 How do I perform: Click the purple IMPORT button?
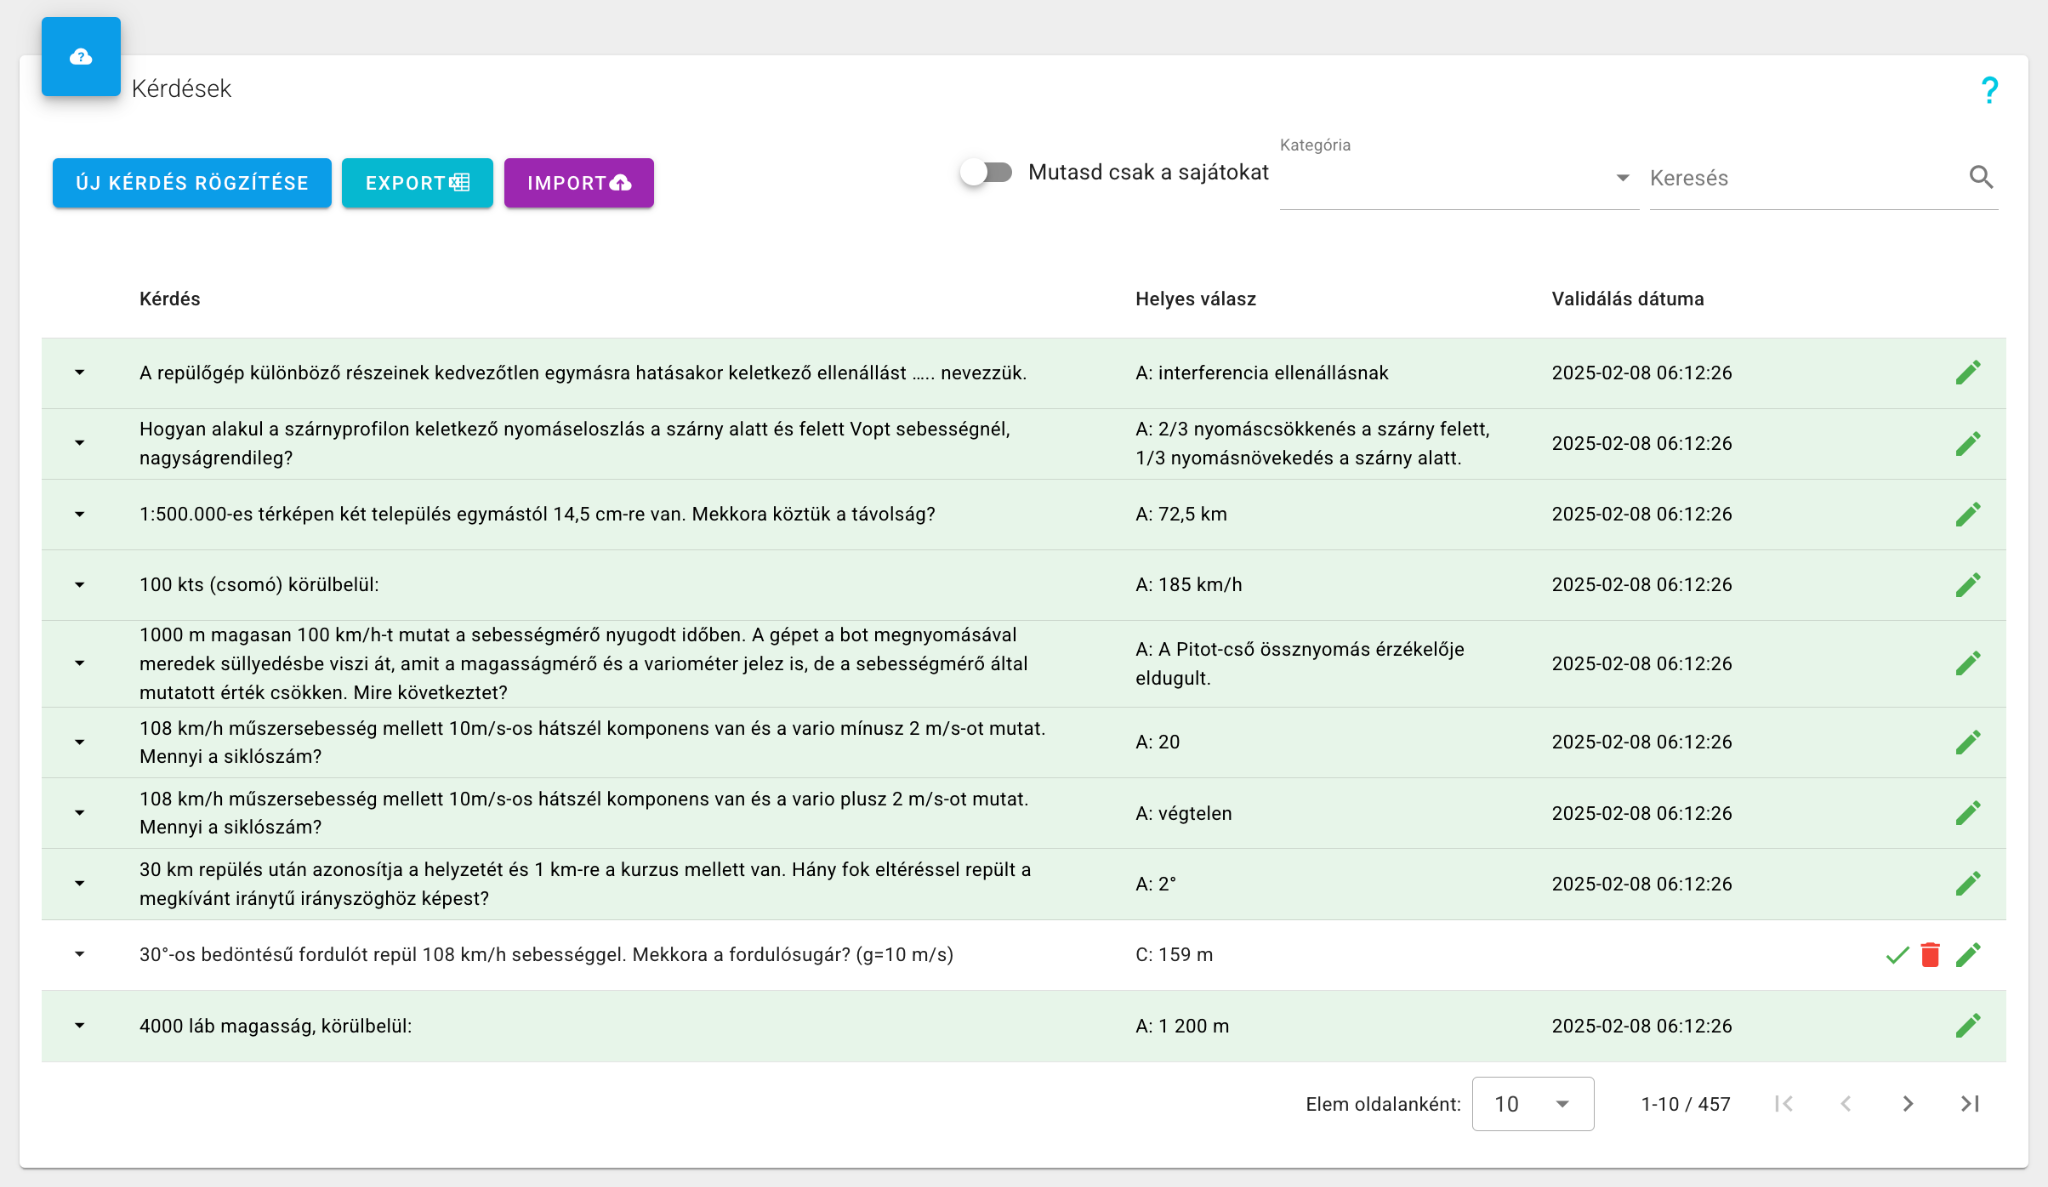578,183
